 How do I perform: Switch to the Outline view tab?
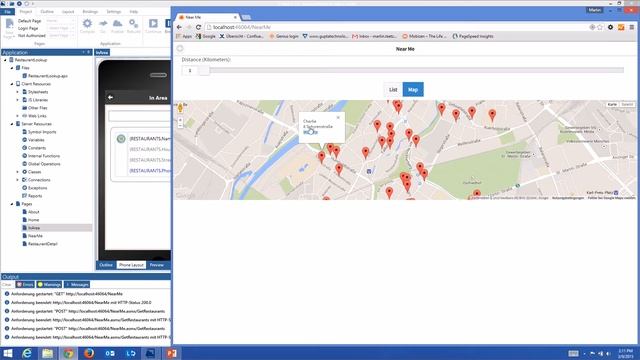[106, 265]
